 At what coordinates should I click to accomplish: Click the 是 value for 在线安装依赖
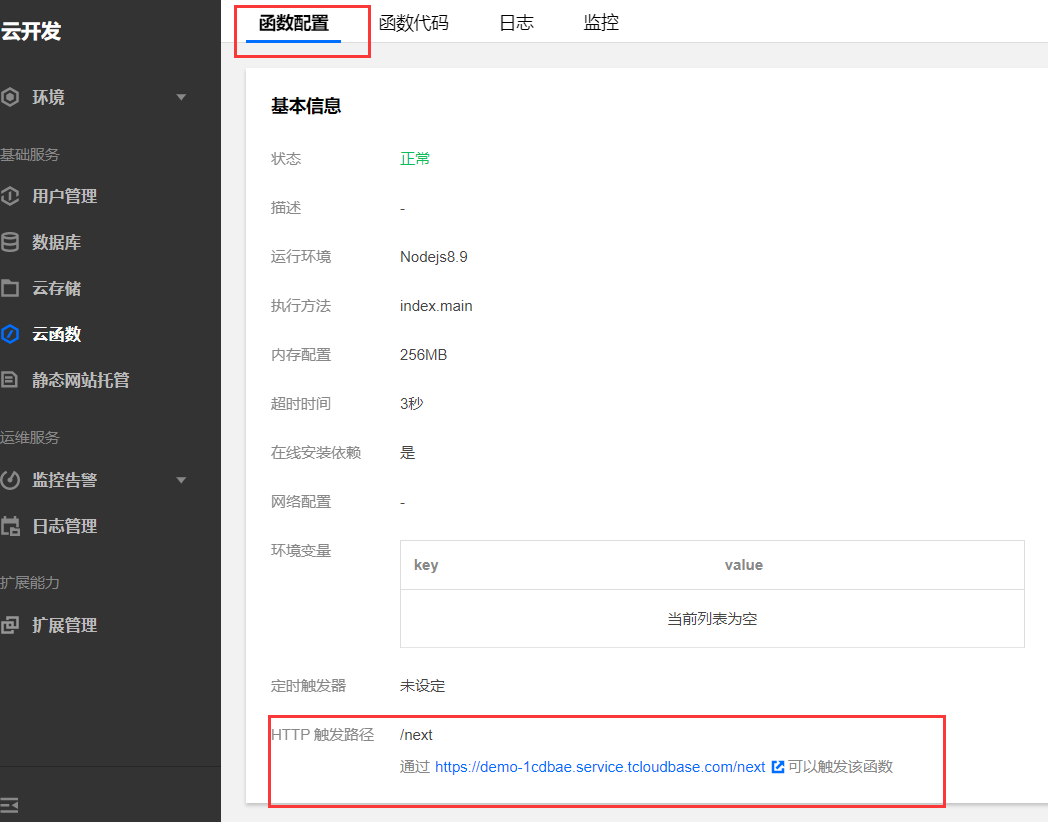[408, 452]
